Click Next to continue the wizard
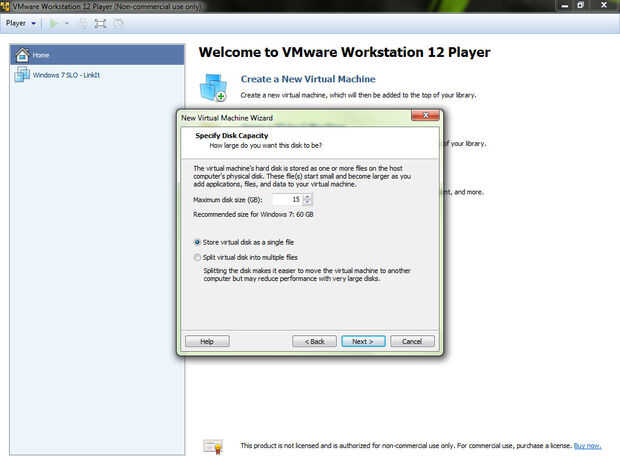The image size is (620, 465). [363, 341]
